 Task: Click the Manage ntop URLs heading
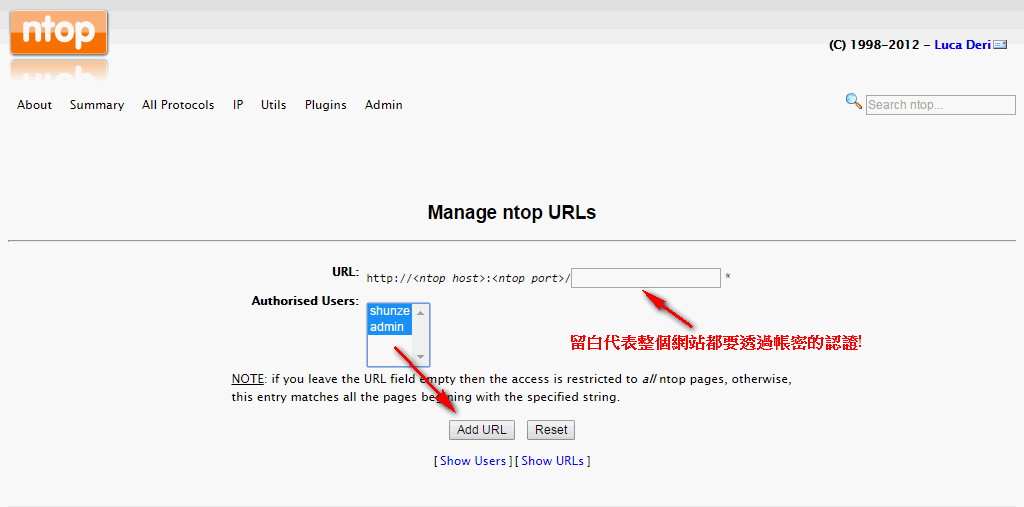pyautogui.click(x=512, y=212)
